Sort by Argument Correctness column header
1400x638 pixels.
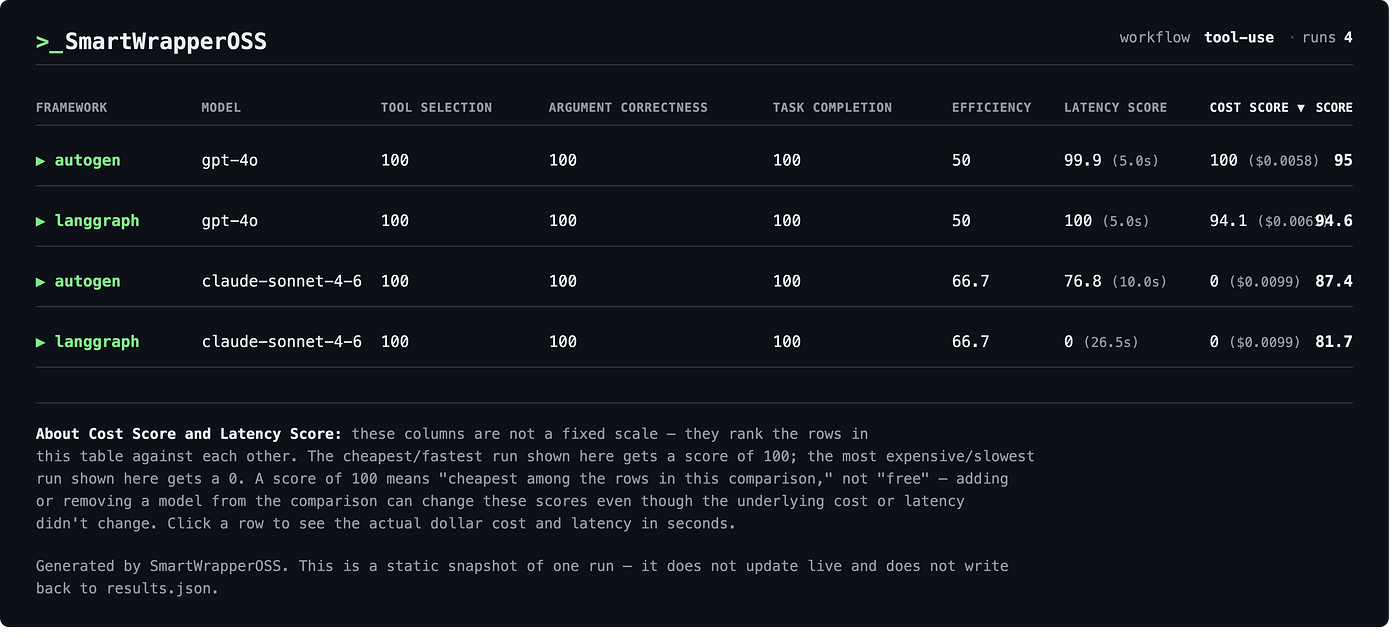point(628,108)
